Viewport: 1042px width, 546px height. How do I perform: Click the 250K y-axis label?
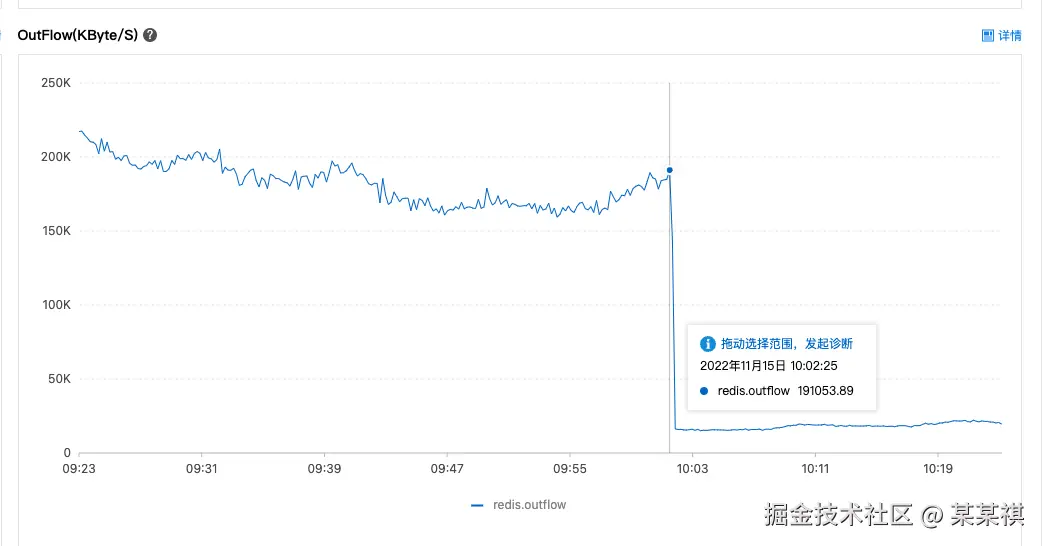(x=55, y=83)
